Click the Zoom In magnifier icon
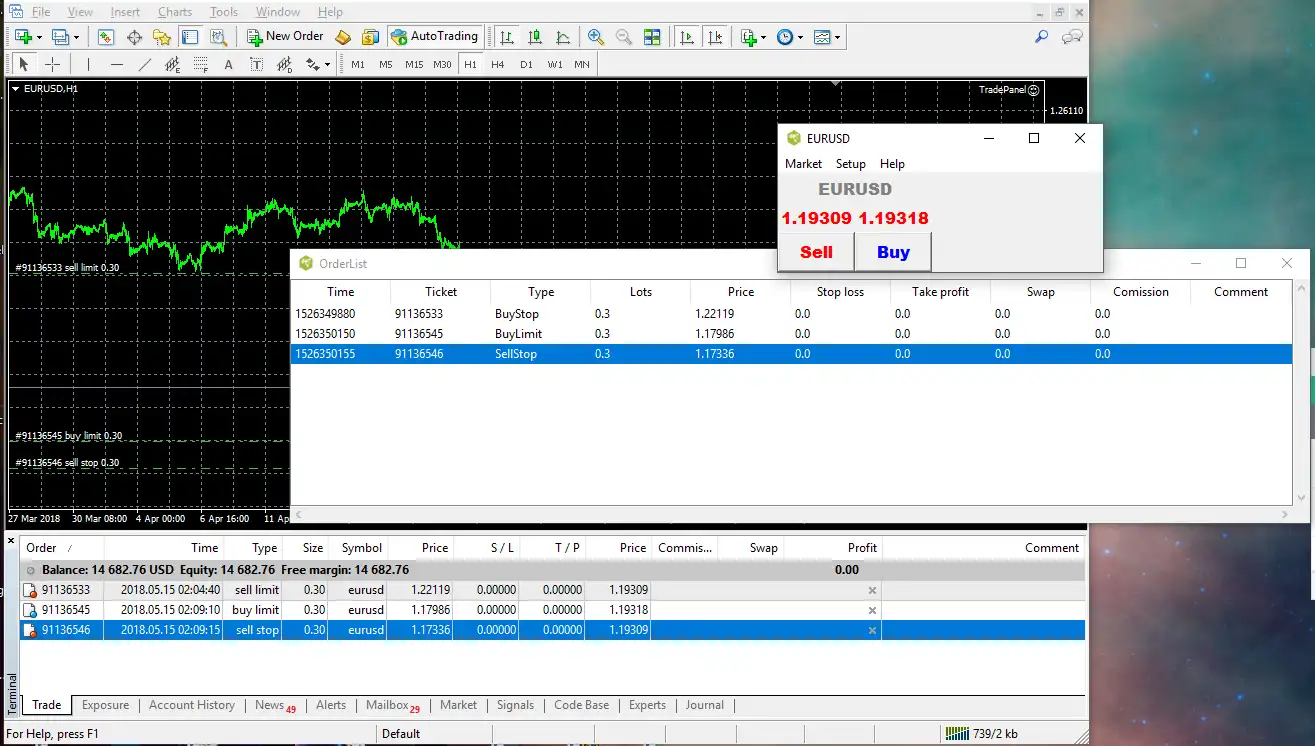This screenshot has height=746, width=1315. point(596,37)
